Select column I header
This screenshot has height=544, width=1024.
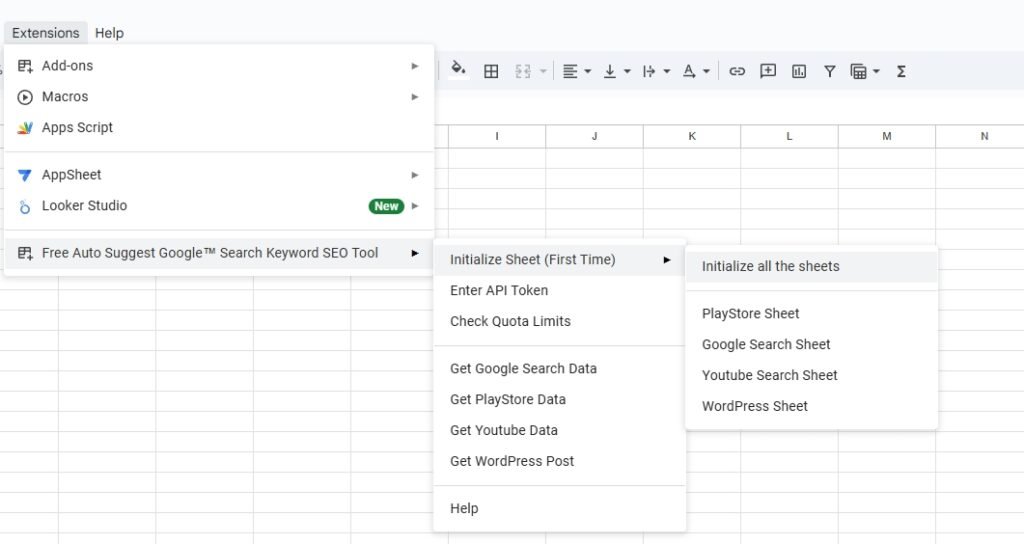[x=497, y=136]
